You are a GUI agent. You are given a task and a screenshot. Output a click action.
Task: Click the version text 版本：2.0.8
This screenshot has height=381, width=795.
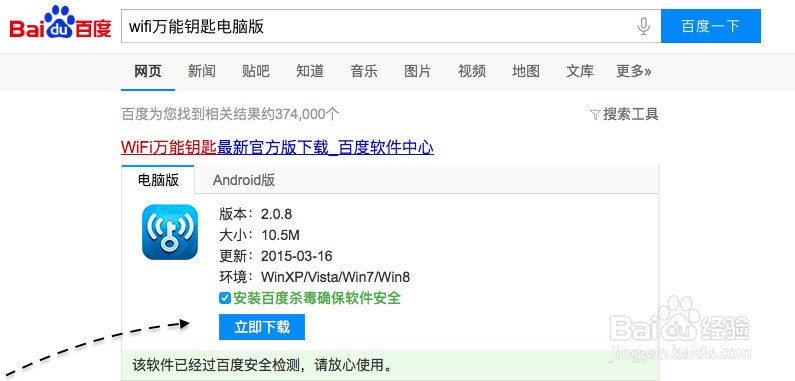click(256, 214)
